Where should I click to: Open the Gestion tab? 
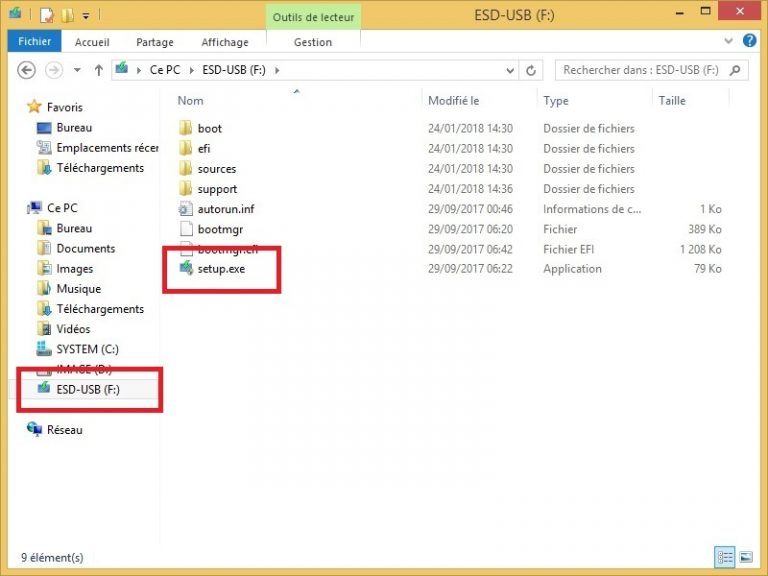[313, 42]
